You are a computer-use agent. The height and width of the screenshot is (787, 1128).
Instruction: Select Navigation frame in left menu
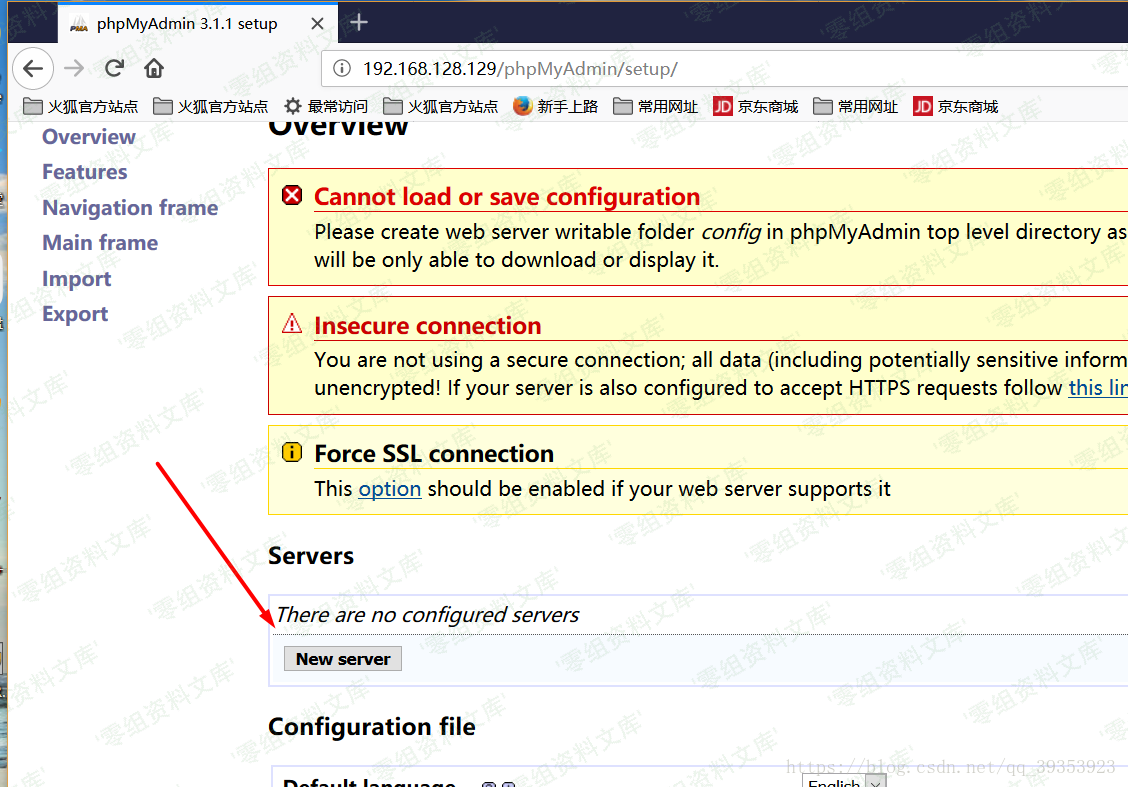pos(130,208)
